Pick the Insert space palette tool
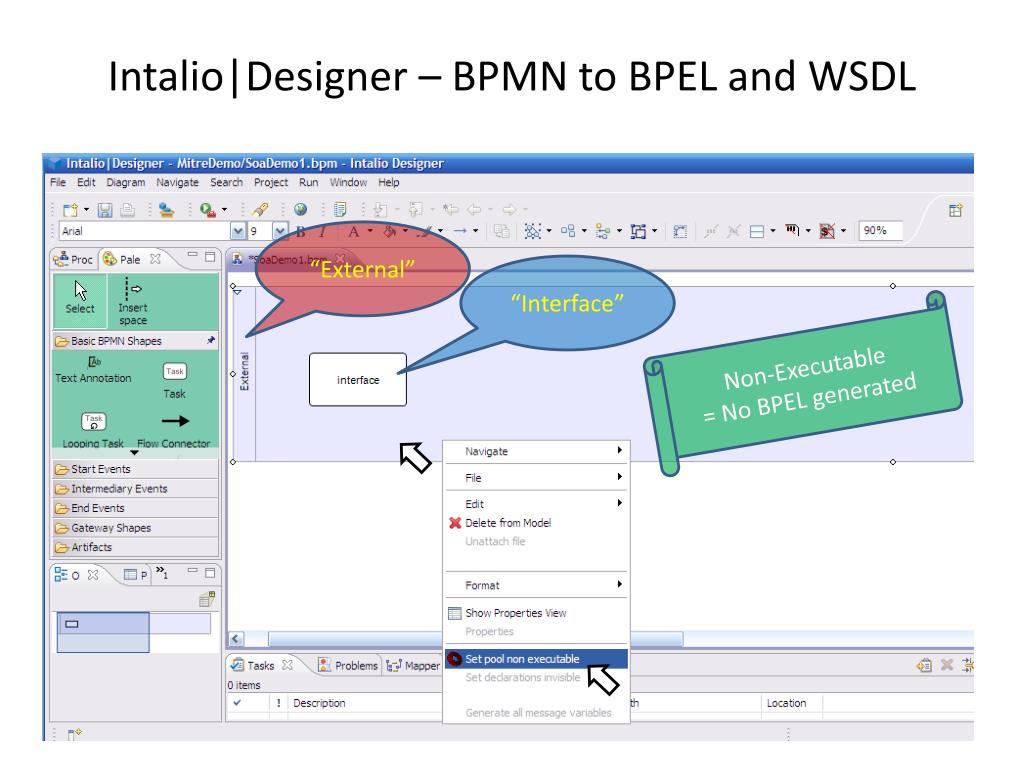This screenshot has width=1024, height=768. pyautogui.click(x=133, y=301)
